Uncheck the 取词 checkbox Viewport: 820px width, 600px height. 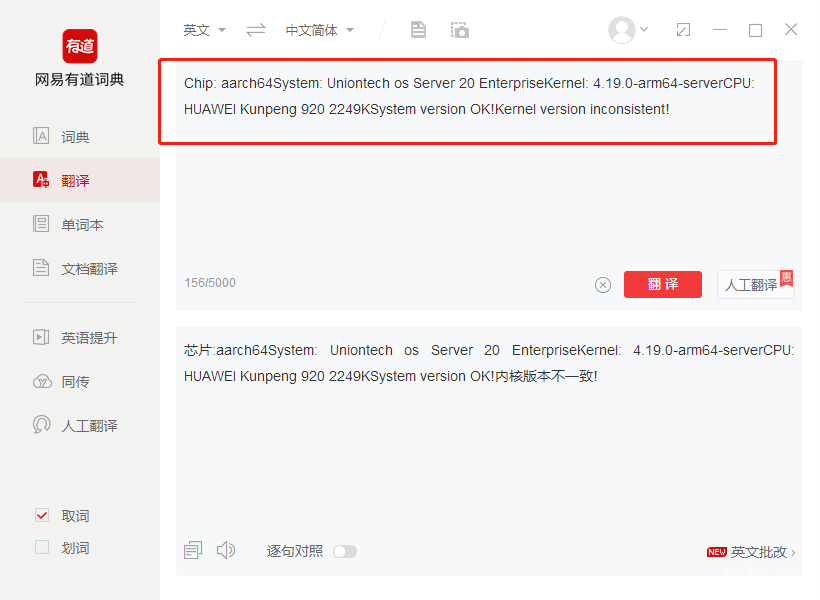click(42, 515)
